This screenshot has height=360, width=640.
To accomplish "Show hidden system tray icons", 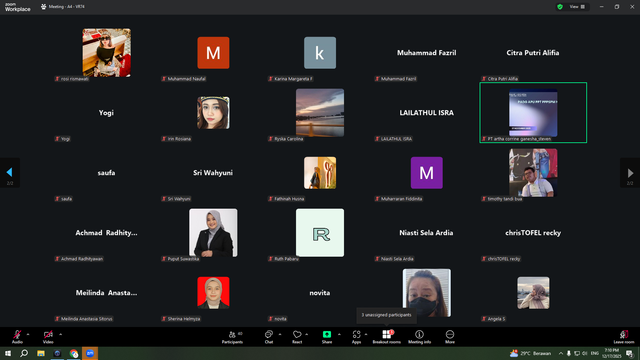I will coord(561,353).
